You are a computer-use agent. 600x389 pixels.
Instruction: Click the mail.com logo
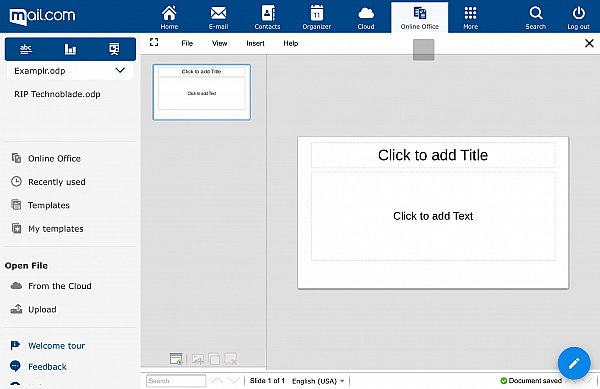[42, 16]
